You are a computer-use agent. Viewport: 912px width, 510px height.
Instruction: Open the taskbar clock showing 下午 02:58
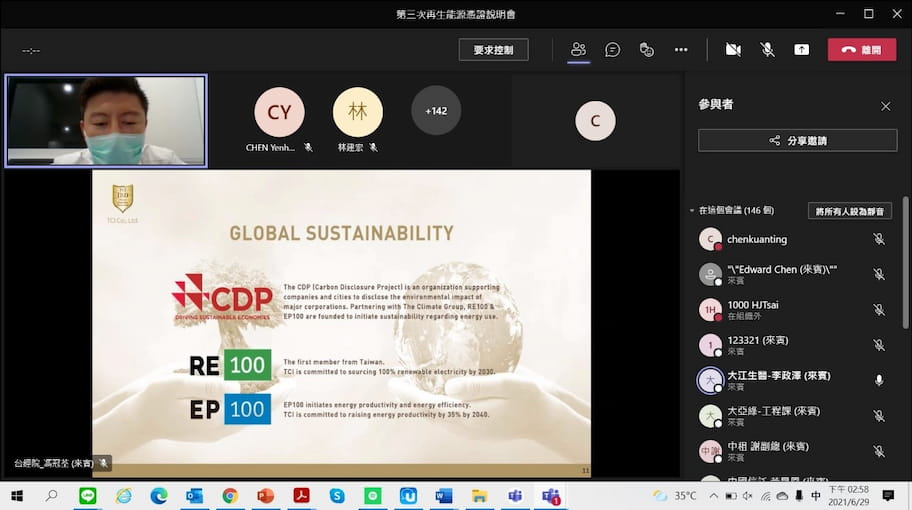click(848, 496)
